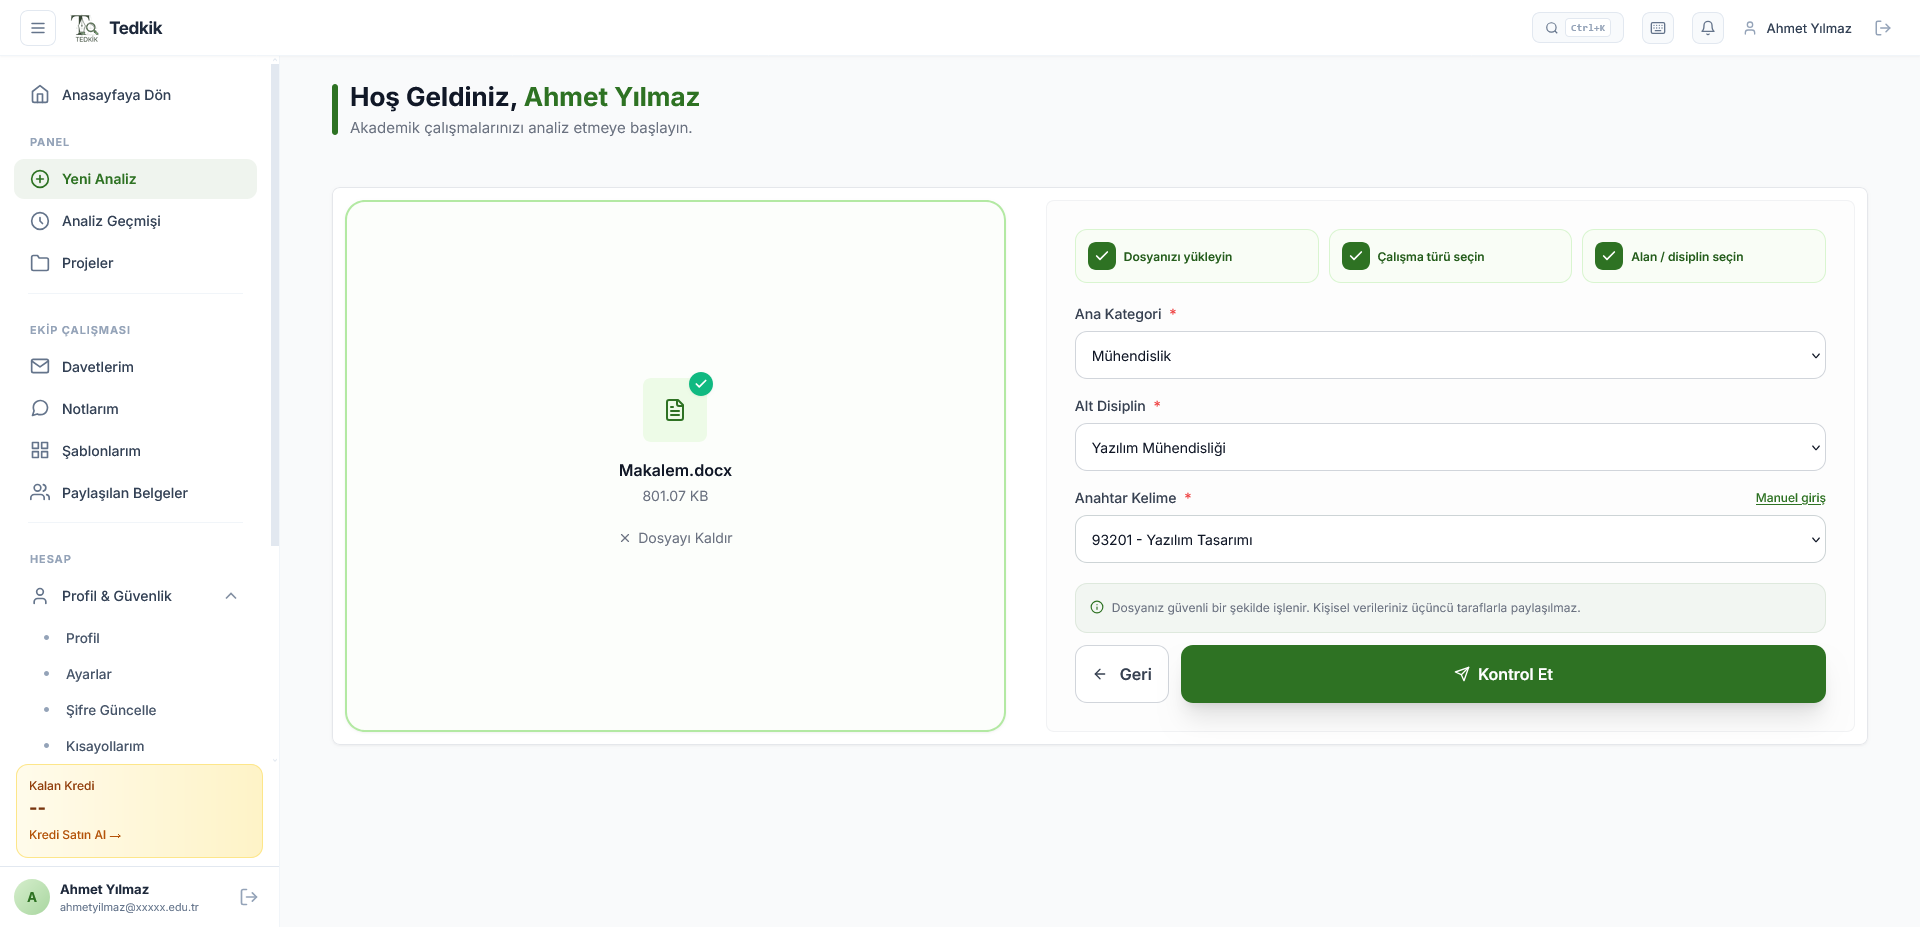
Task: Click the sidebar footer logout icon
Action: click(x=249, y=897)
